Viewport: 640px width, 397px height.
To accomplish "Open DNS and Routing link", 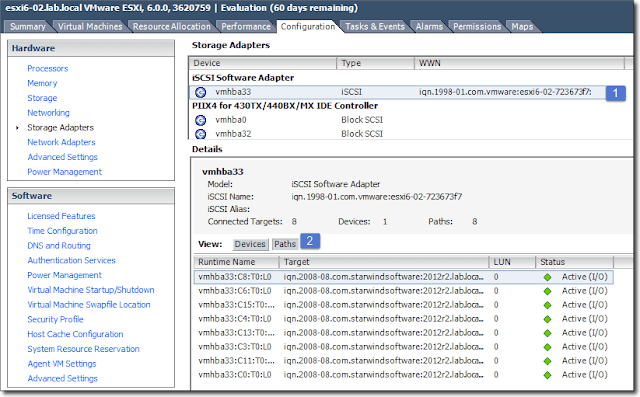I will point(59,246).
